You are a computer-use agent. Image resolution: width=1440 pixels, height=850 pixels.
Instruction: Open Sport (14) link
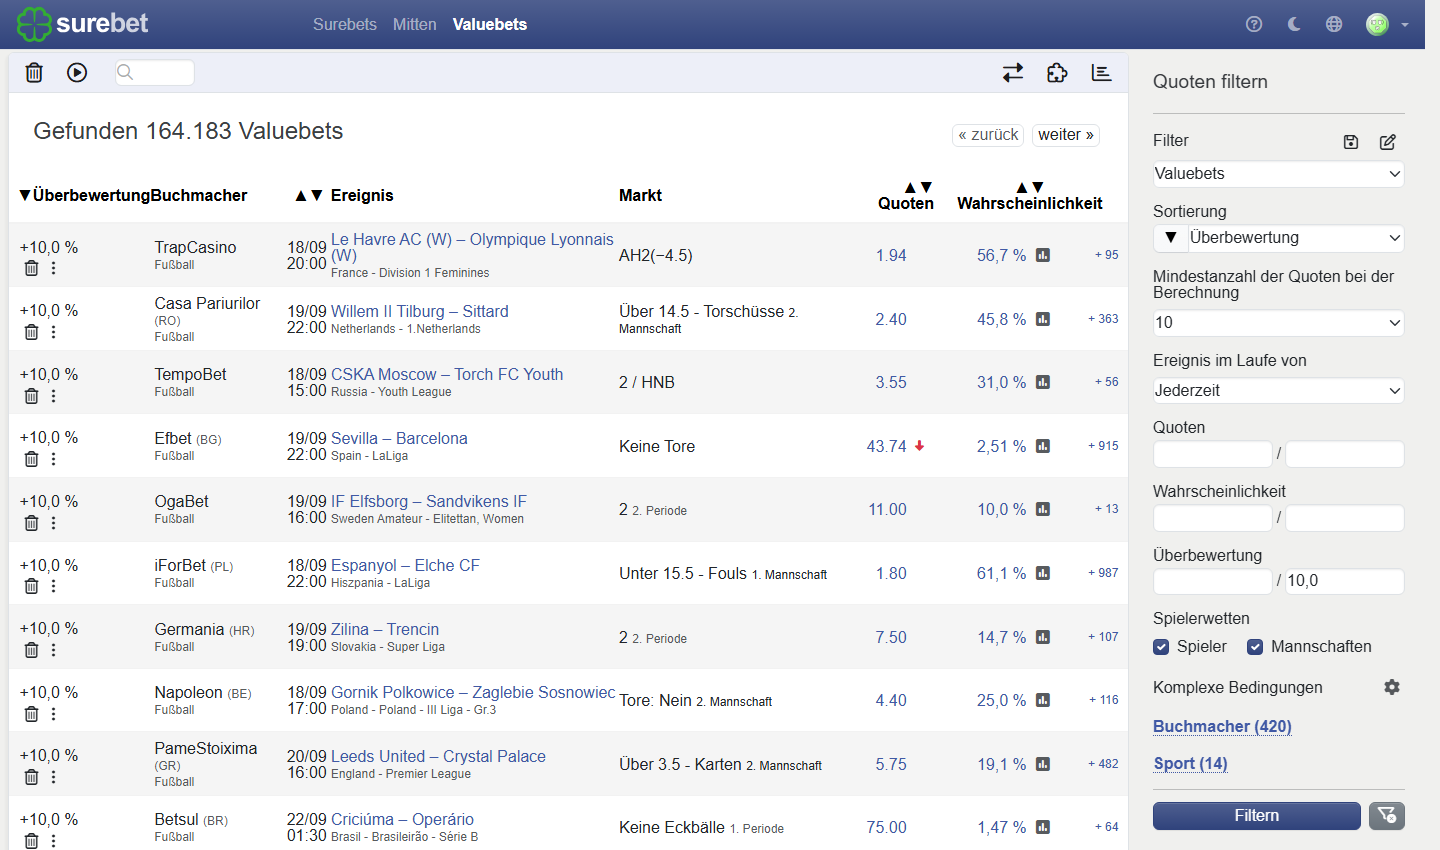click(1190, 763)
